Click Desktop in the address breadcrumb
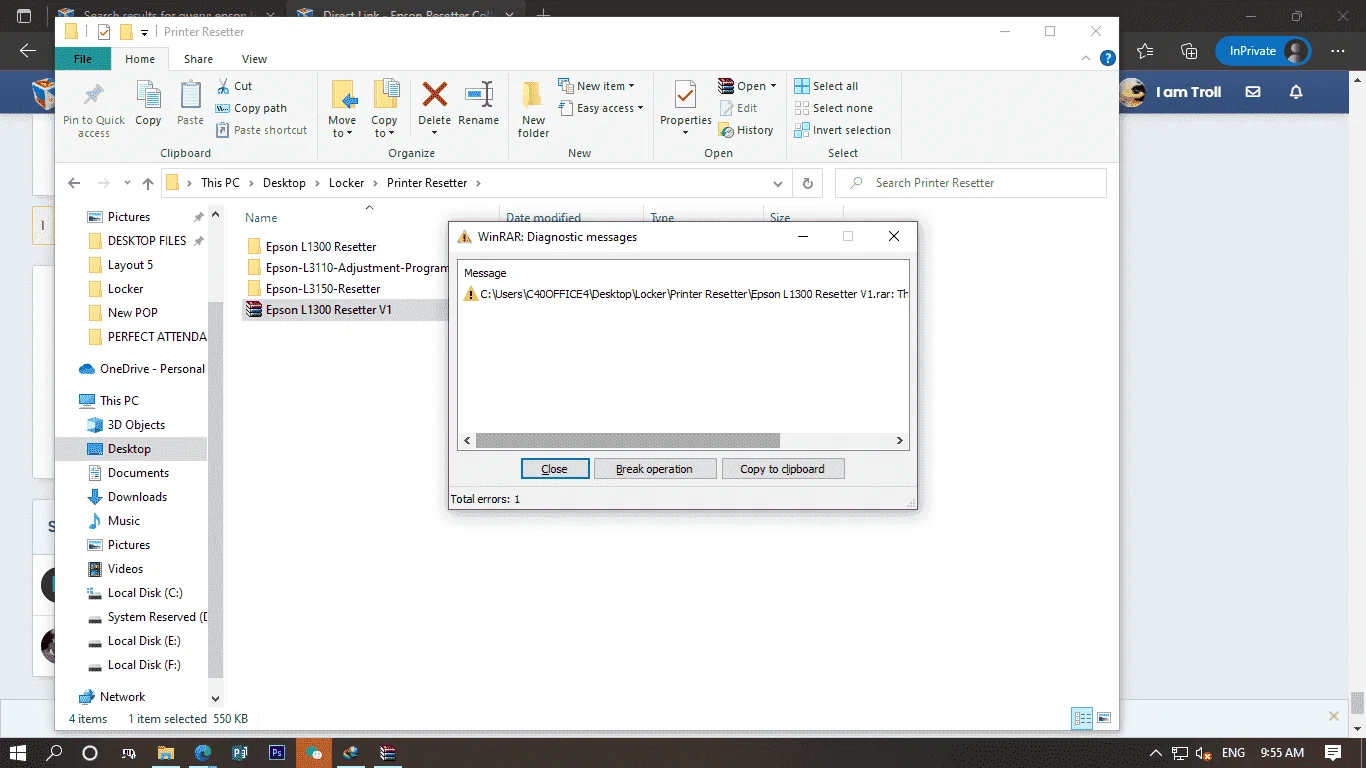Screen dimensions: 1366x768 click(x=284, y=183)
